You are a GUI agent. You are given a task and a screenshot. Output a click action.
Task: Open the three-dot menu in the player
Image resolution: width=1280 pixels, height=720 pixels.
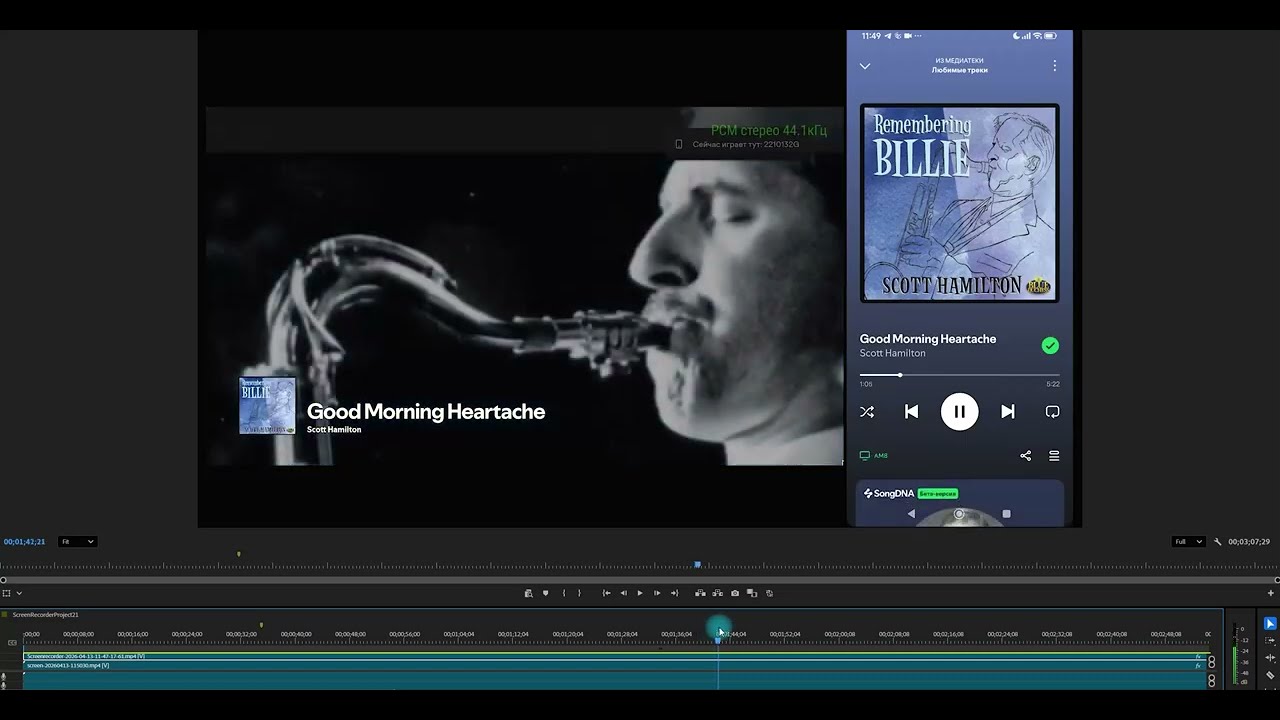point(1054,66)
